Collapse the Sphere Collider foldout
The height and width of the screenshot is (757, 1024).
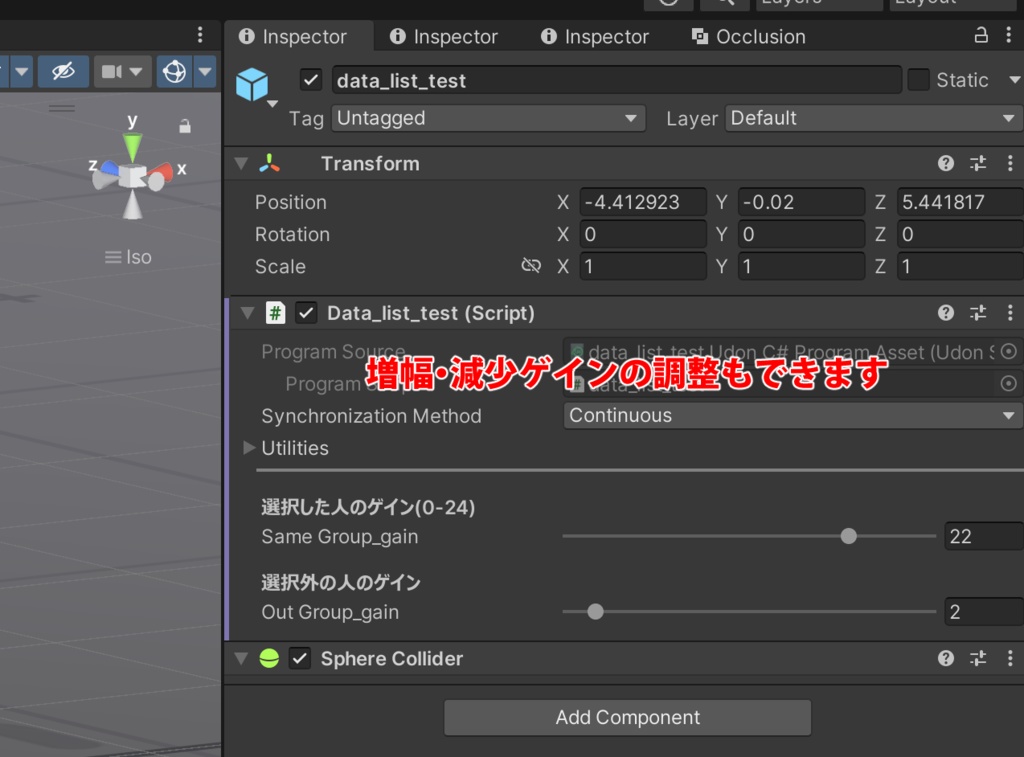pos(242,658)
